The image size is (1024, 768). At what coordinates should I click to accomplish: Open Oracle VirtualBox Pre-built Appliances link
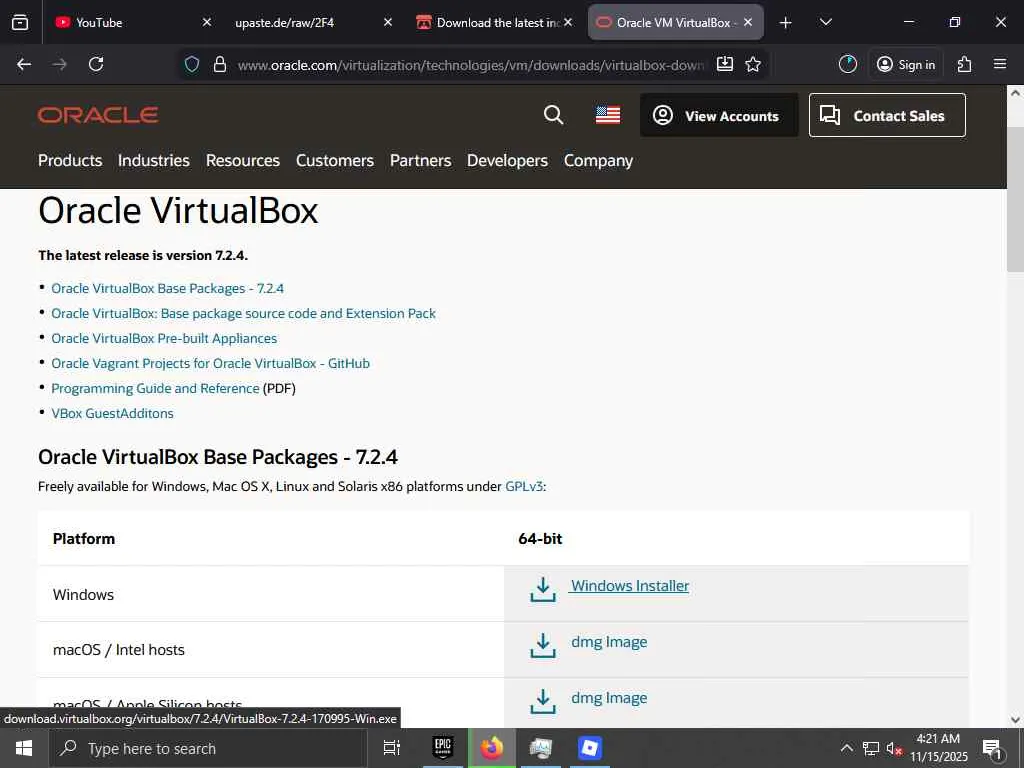coord(164,338)
